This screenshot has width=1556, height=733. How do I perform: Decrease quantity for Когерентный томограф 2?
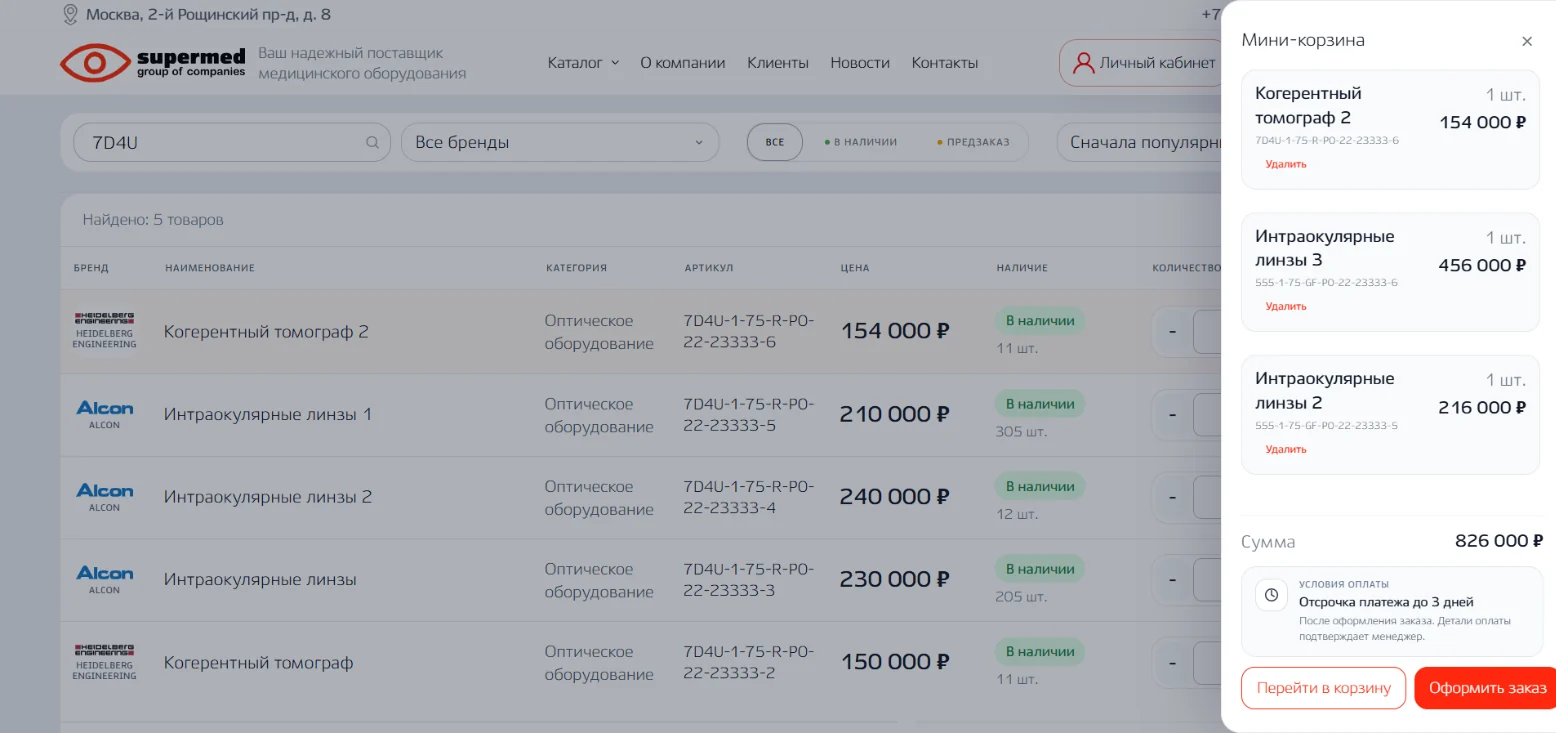click(x=1172, y=332)
